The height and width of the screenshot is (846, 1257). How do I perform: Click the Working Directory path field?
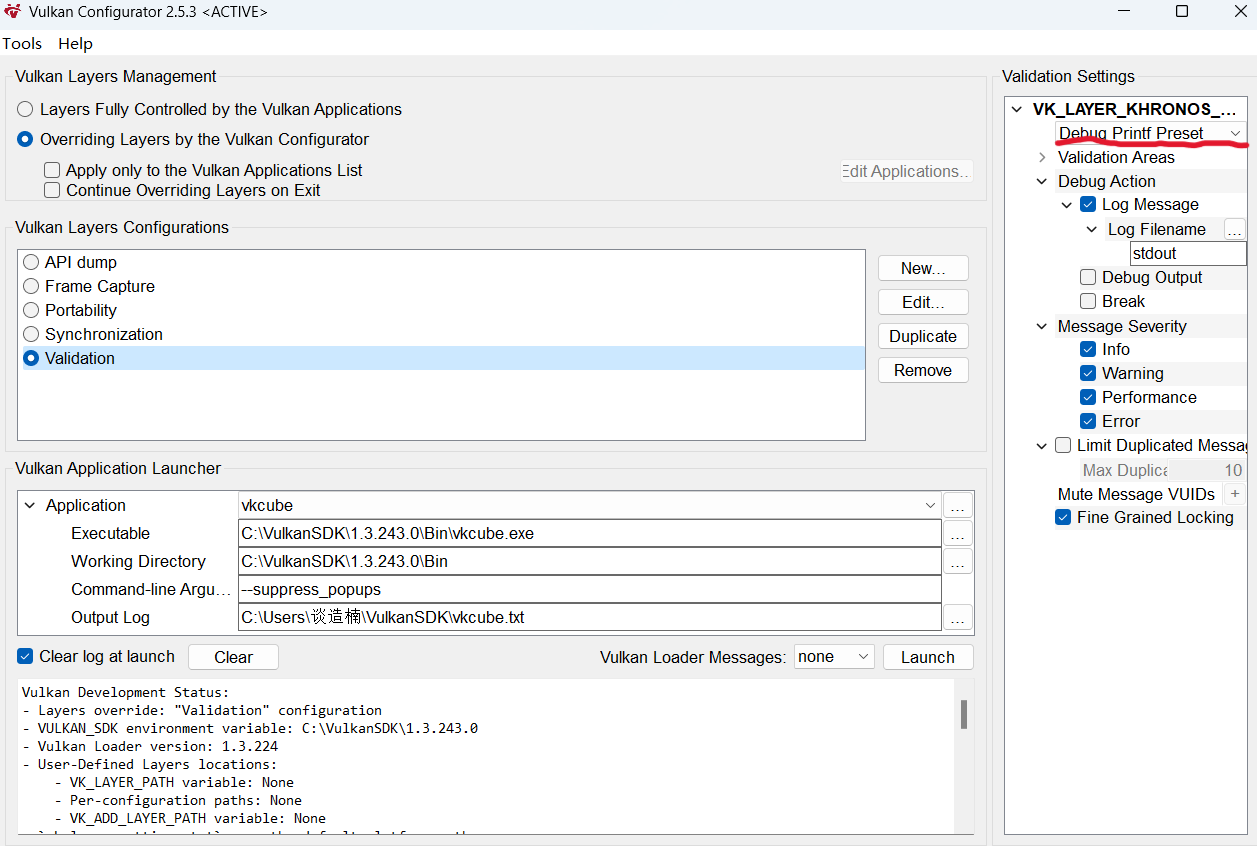coord(590,562)
